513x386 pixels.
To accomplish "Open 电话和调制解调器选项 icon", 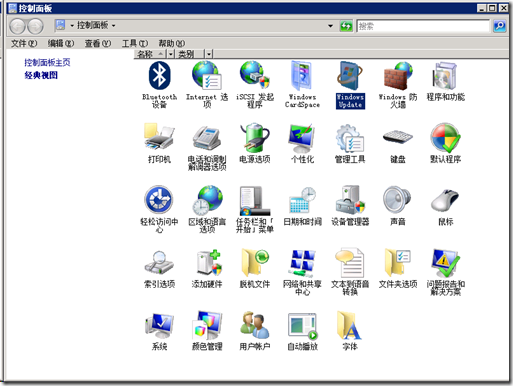I will [207, 147].
